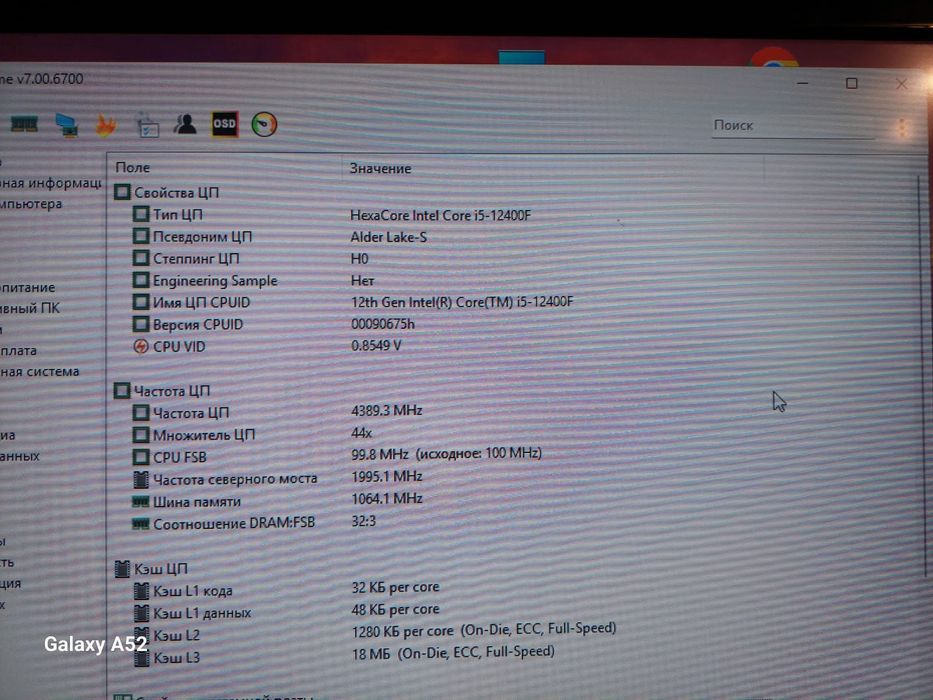Click the Псевдоним ЦП row icon
This screenshot has height=700, width=933.
[x=141, y=236]
